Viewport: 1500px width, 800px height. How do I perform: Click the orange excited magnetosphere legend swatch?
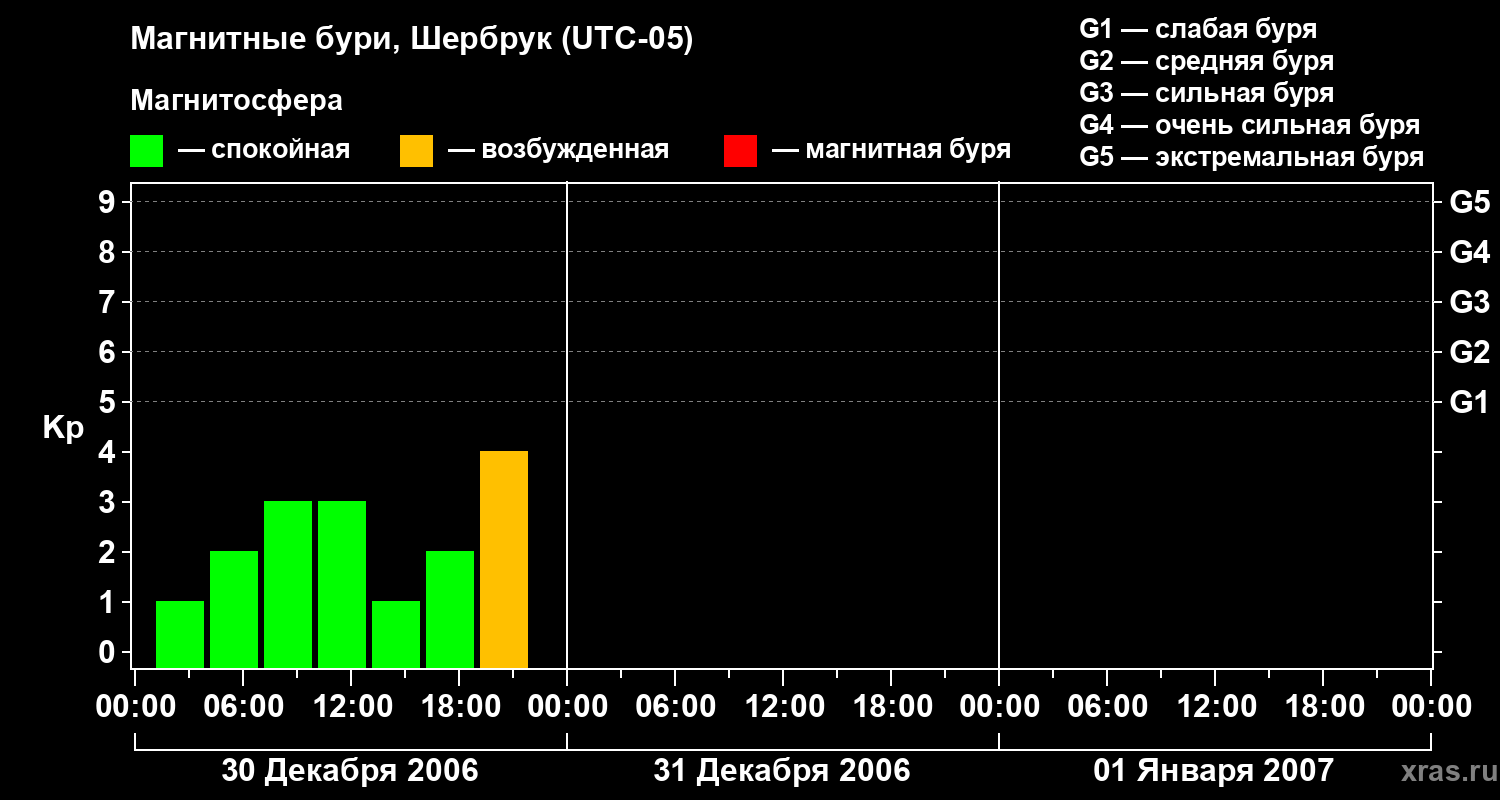[x=416, y=151]
